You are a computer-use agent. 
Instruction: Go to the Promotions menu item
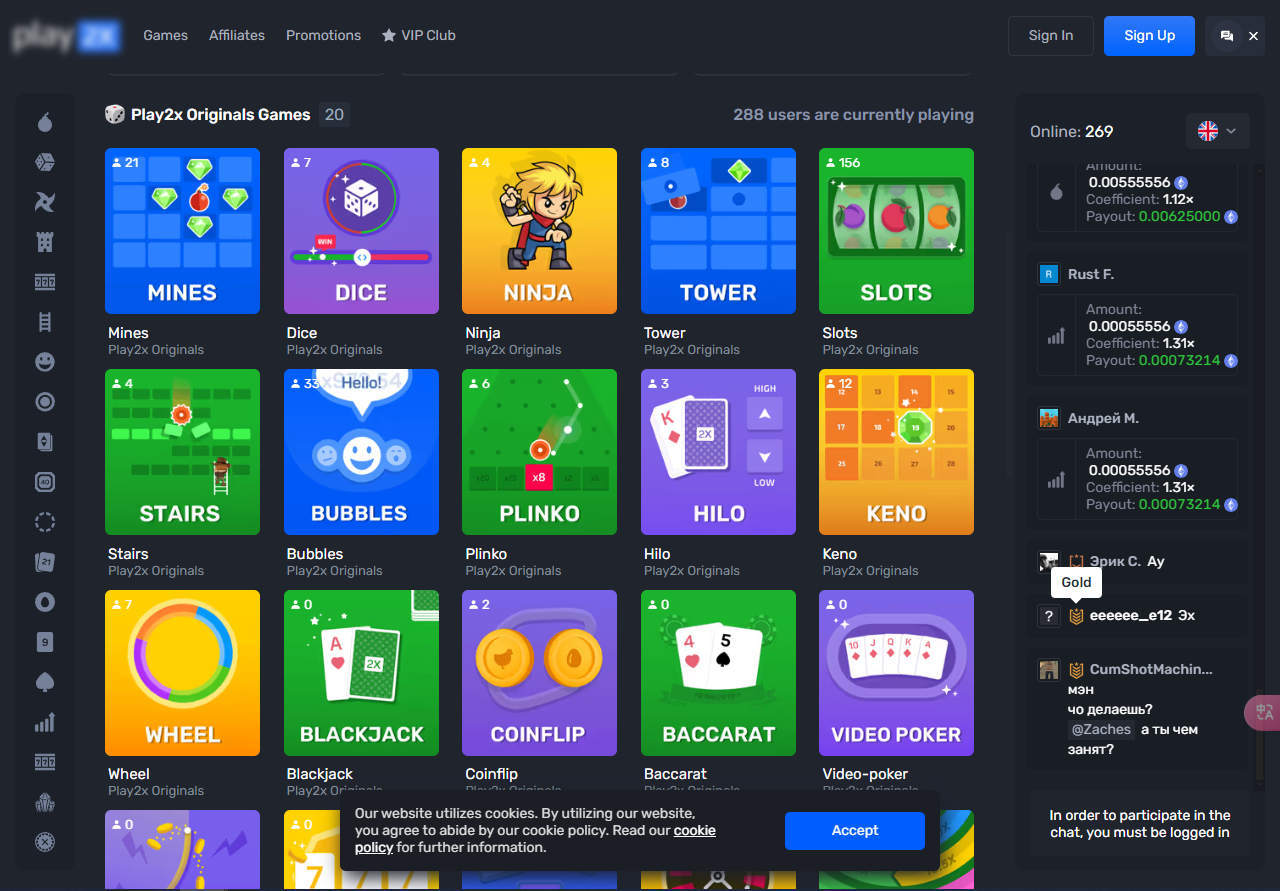pyautogui.click(x=323, y=35)
